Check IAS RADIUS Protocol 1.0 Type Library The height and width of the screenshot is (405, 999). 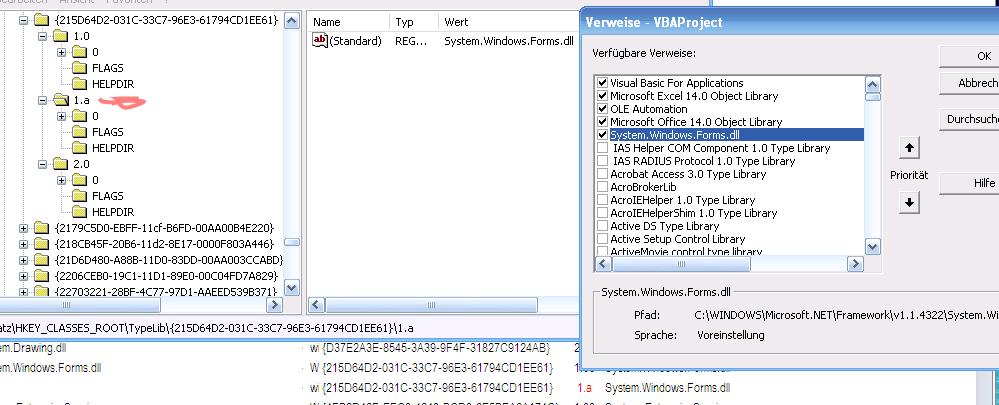tap(602, 160)
